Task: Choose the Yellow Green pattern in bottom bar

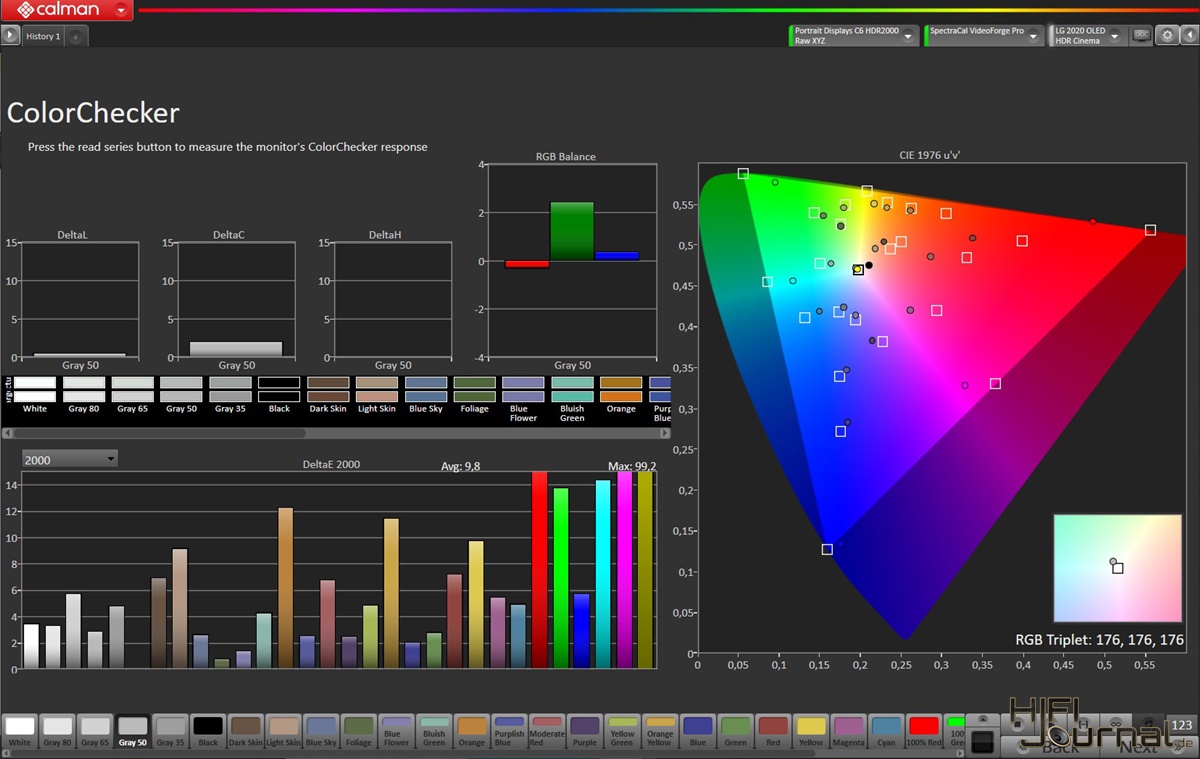Action: 622,731
